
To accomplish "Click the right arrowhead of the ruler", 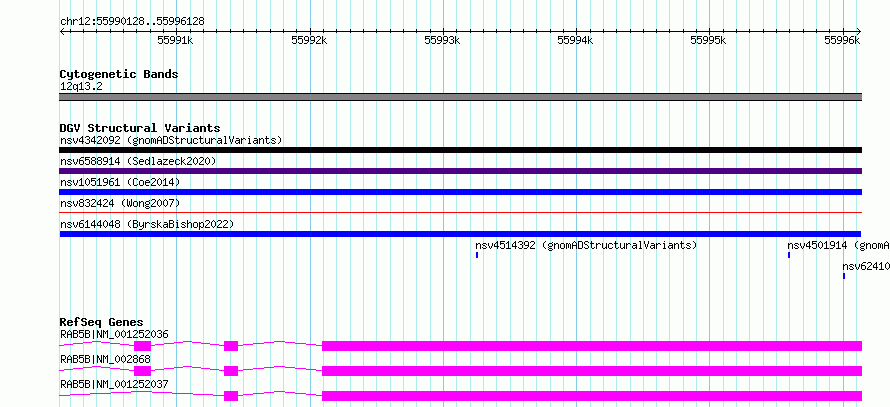I will [859, 31].
